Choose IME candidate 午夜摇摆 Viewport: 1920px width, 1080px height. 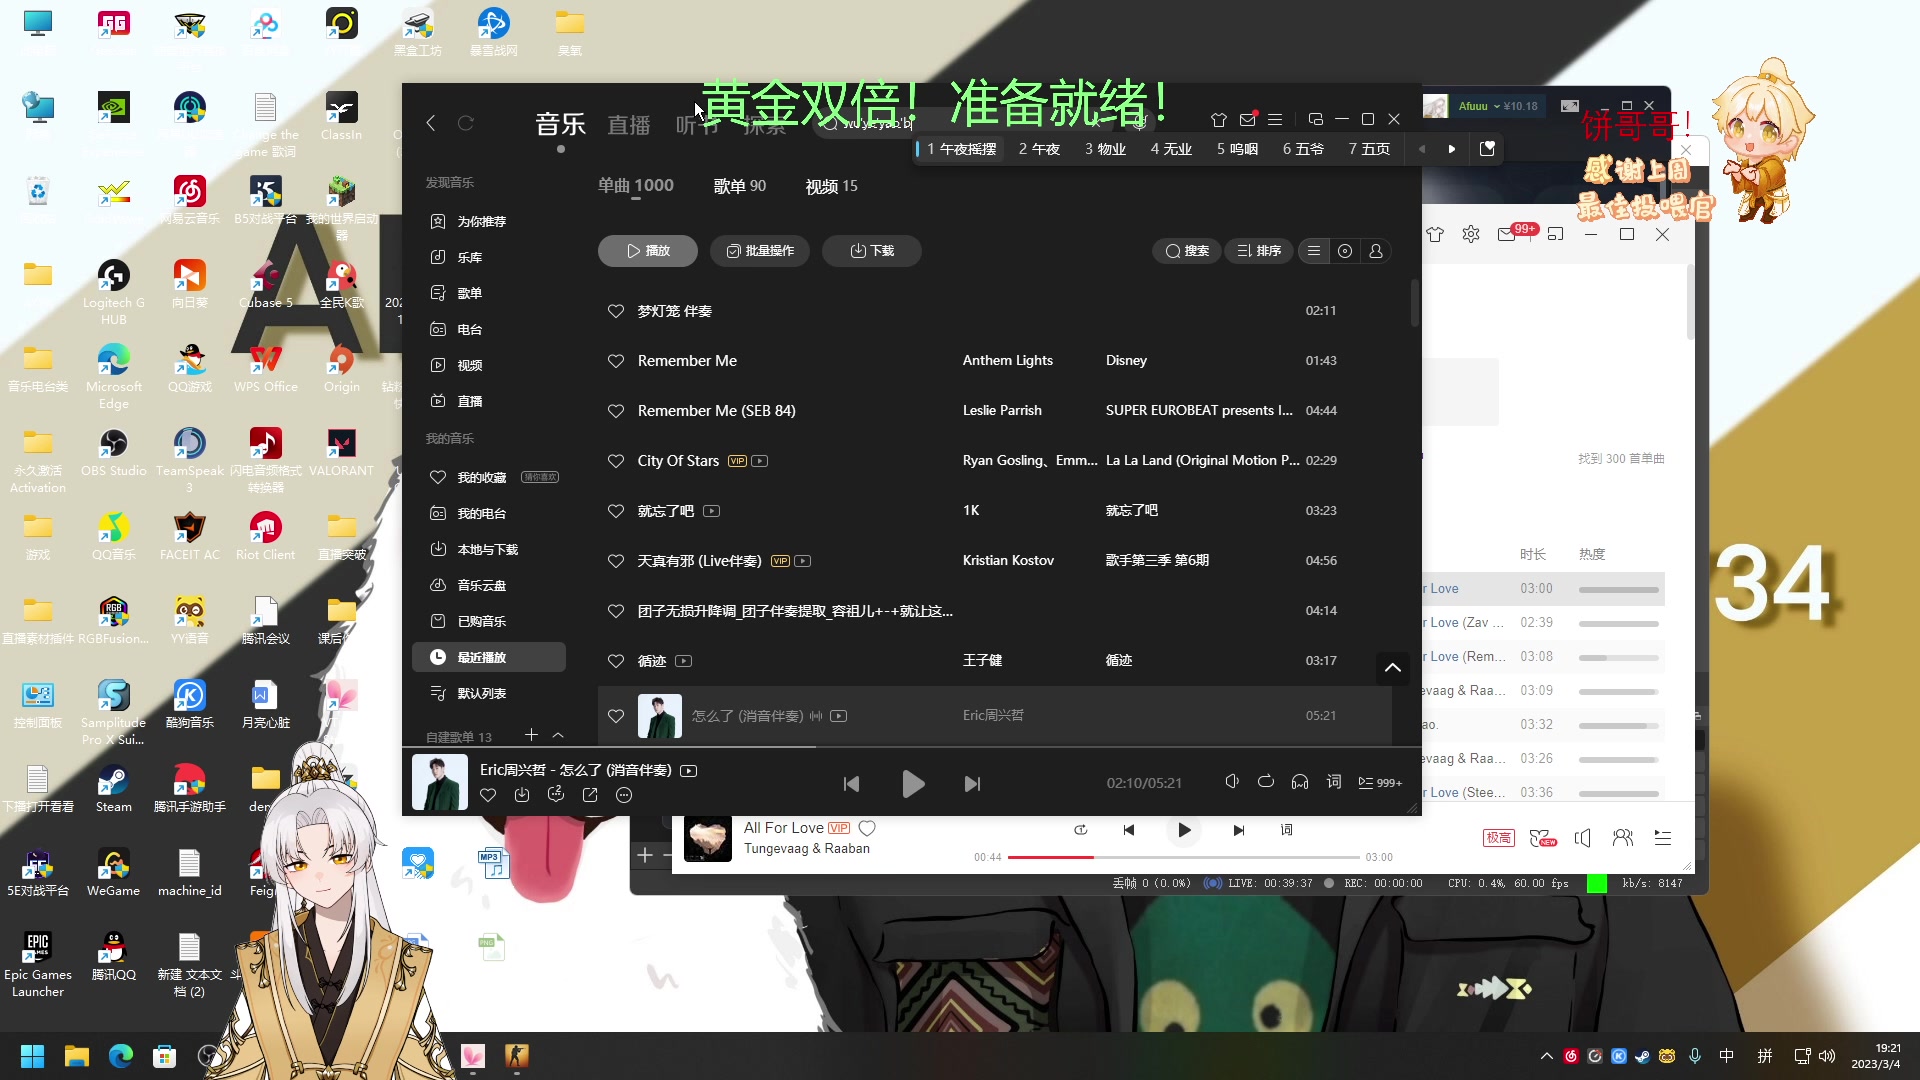pos(961,149)
